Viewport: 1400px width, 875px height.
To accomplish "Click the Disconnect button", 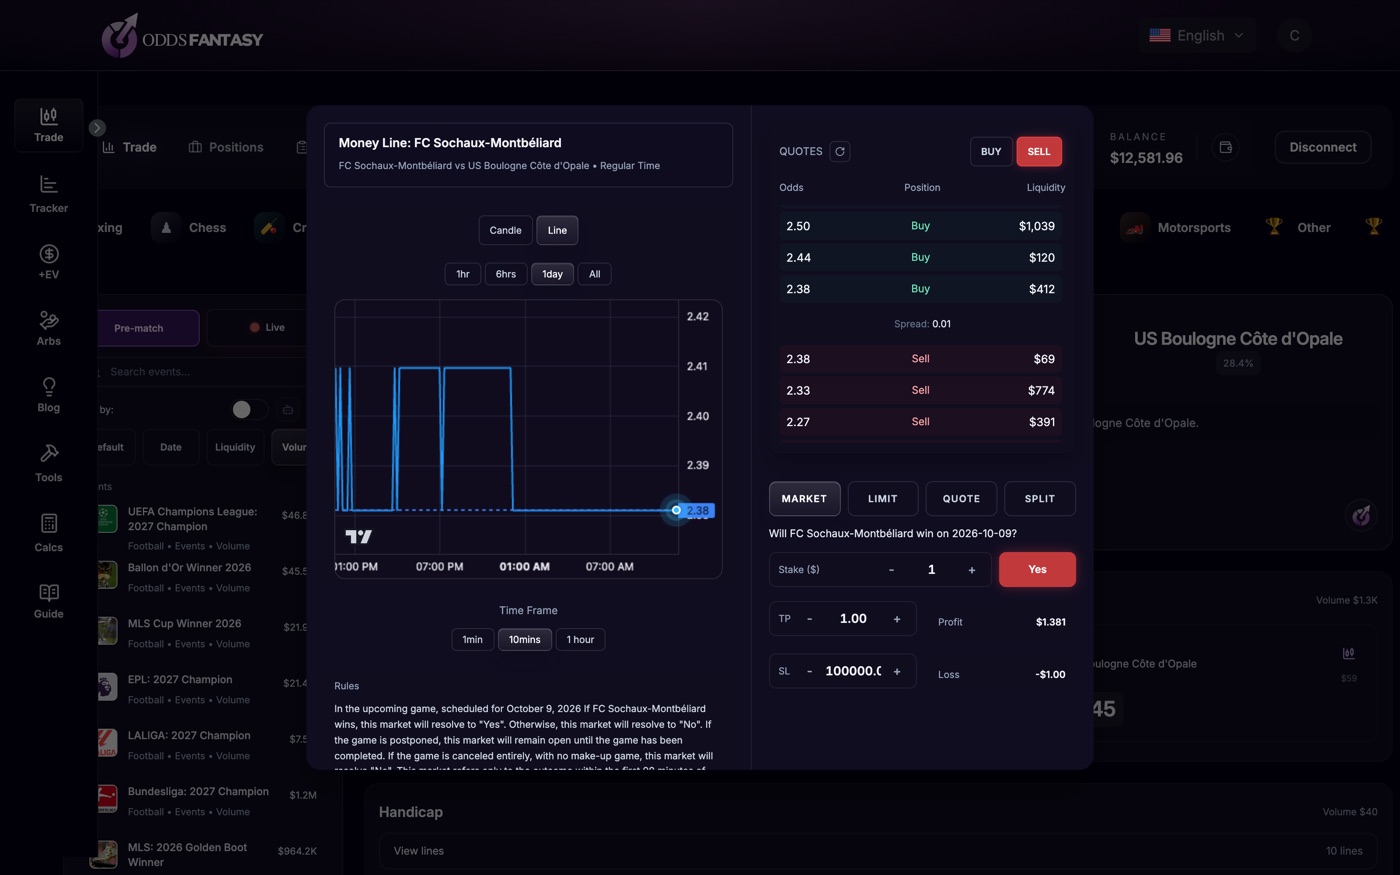I will pos(1322,147).
